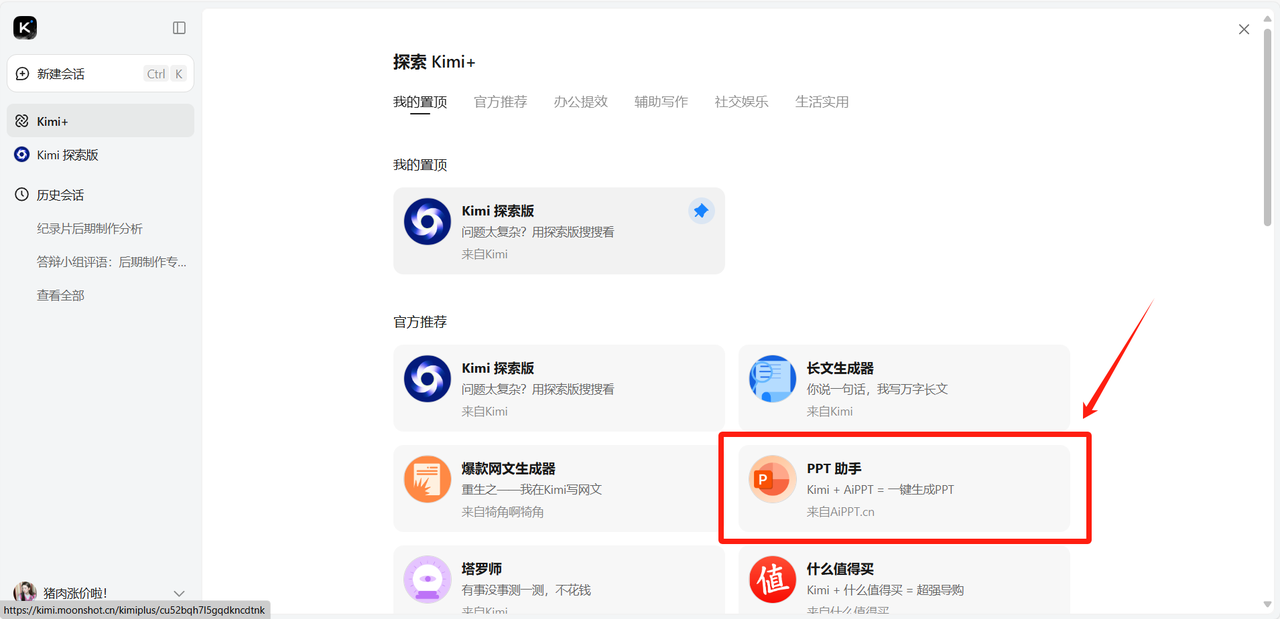Viewport: 1280px width, 619px height.
Task: Open the 长文生成器 card title
Action: coord(840,368)
